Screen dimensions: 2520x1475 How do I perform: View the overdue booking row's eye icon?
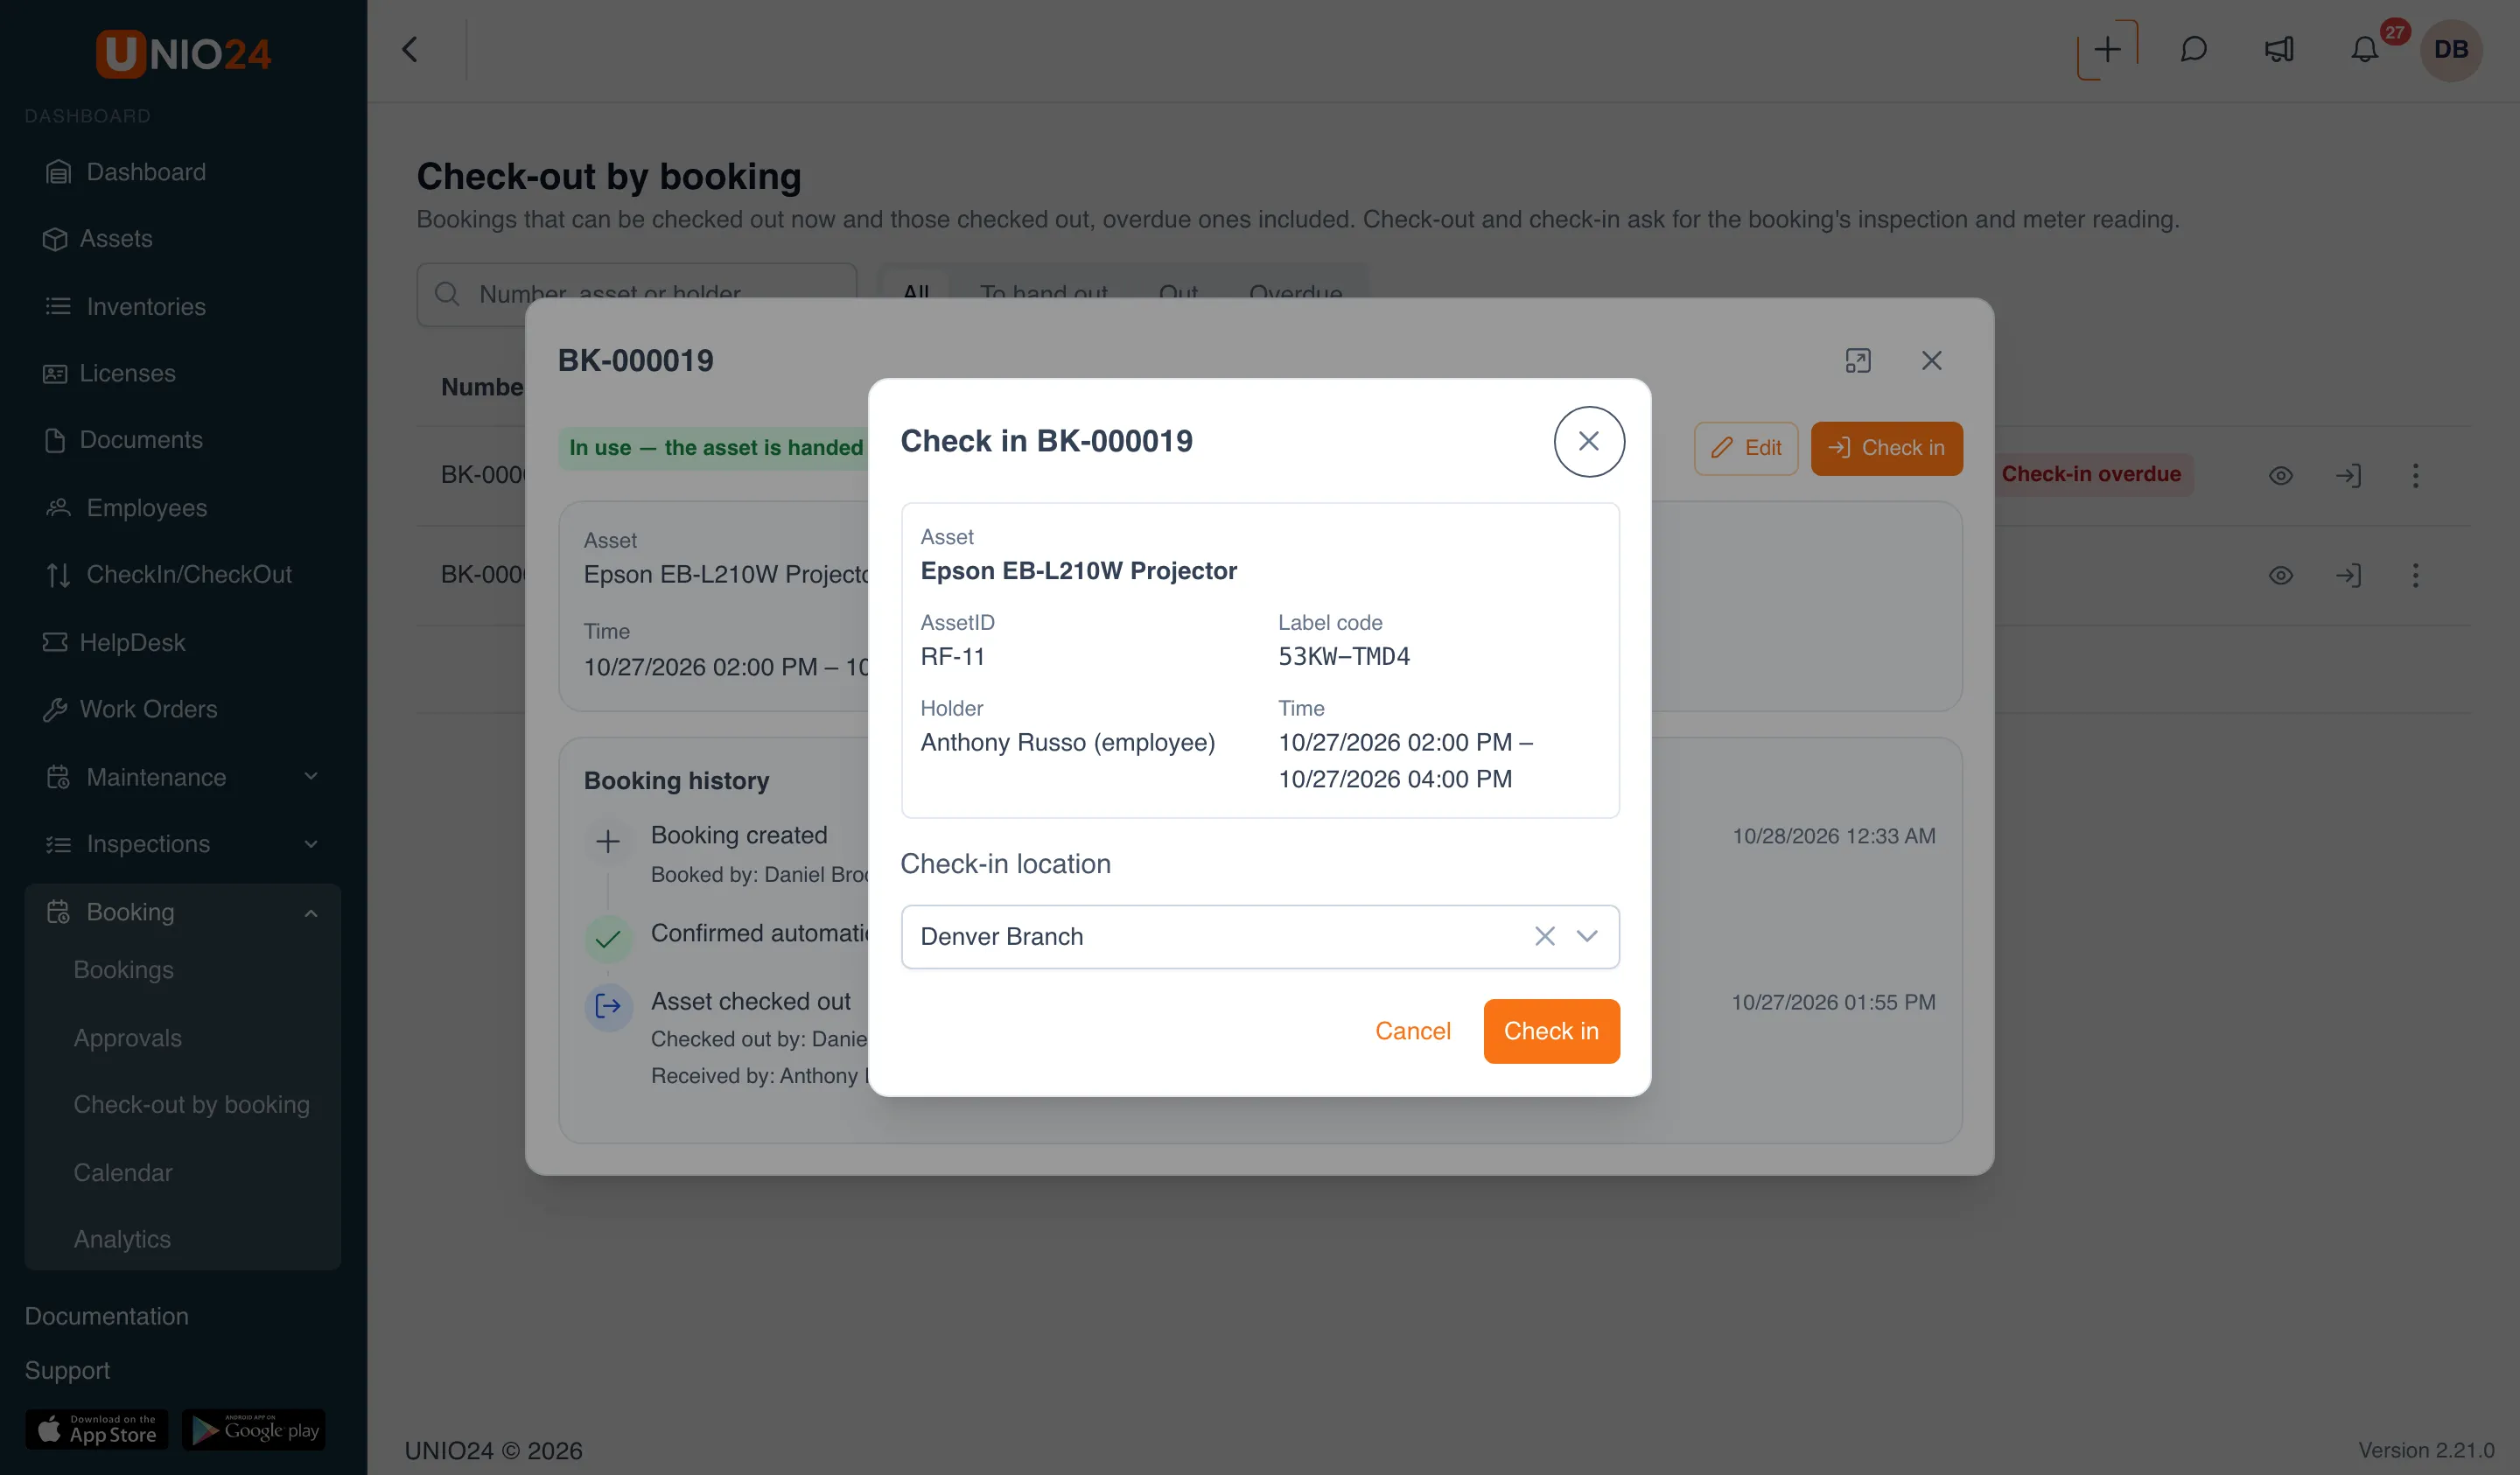pyautogui.click(x=2280, y=475)
